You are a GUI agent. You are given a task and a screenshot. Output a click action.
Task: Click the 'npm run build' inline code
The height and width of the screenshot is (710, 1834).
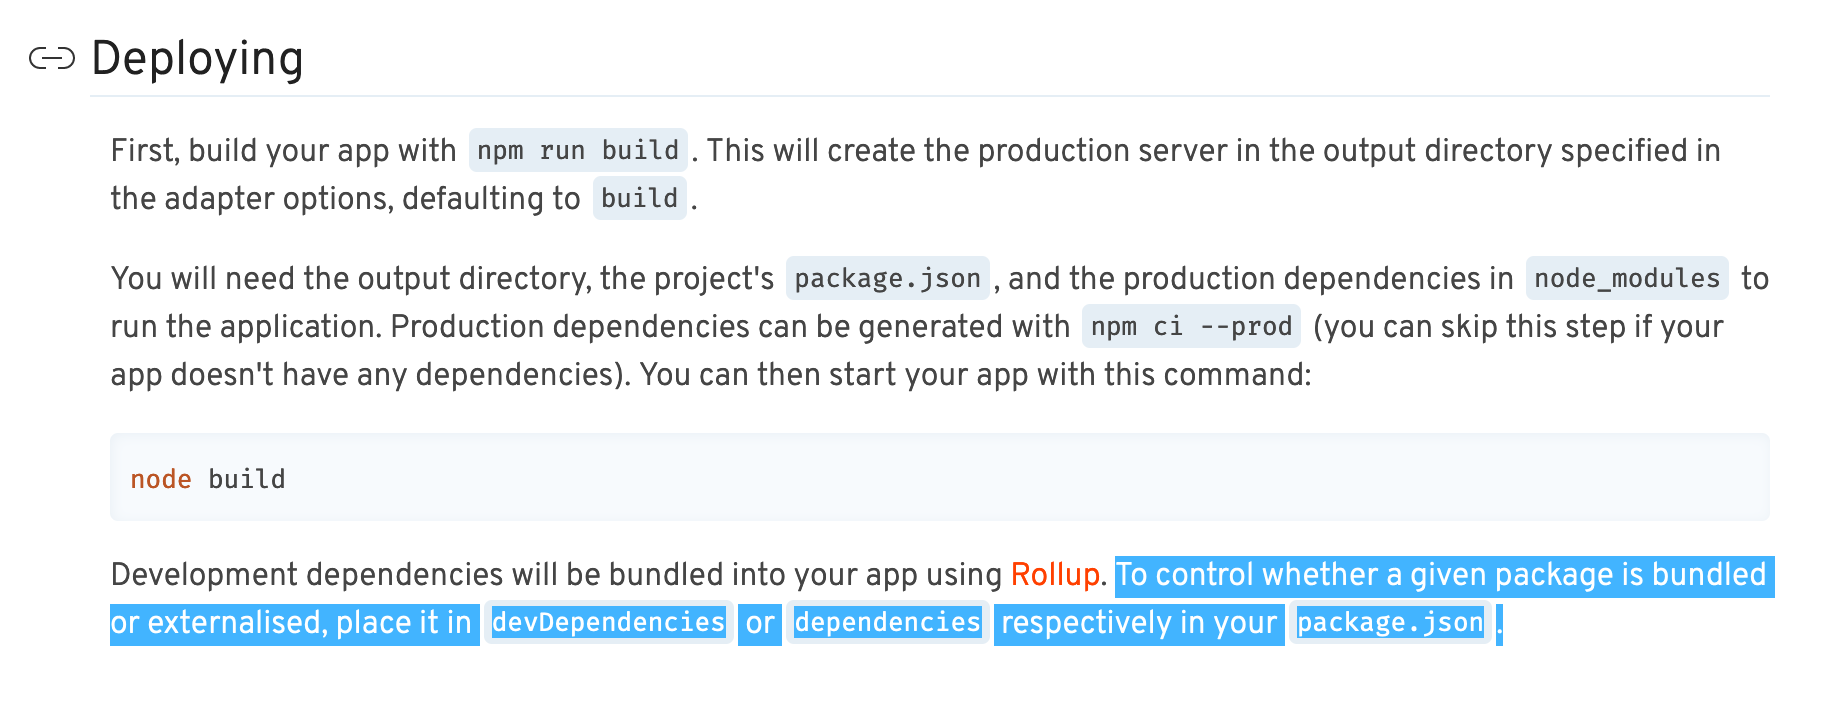577,151
